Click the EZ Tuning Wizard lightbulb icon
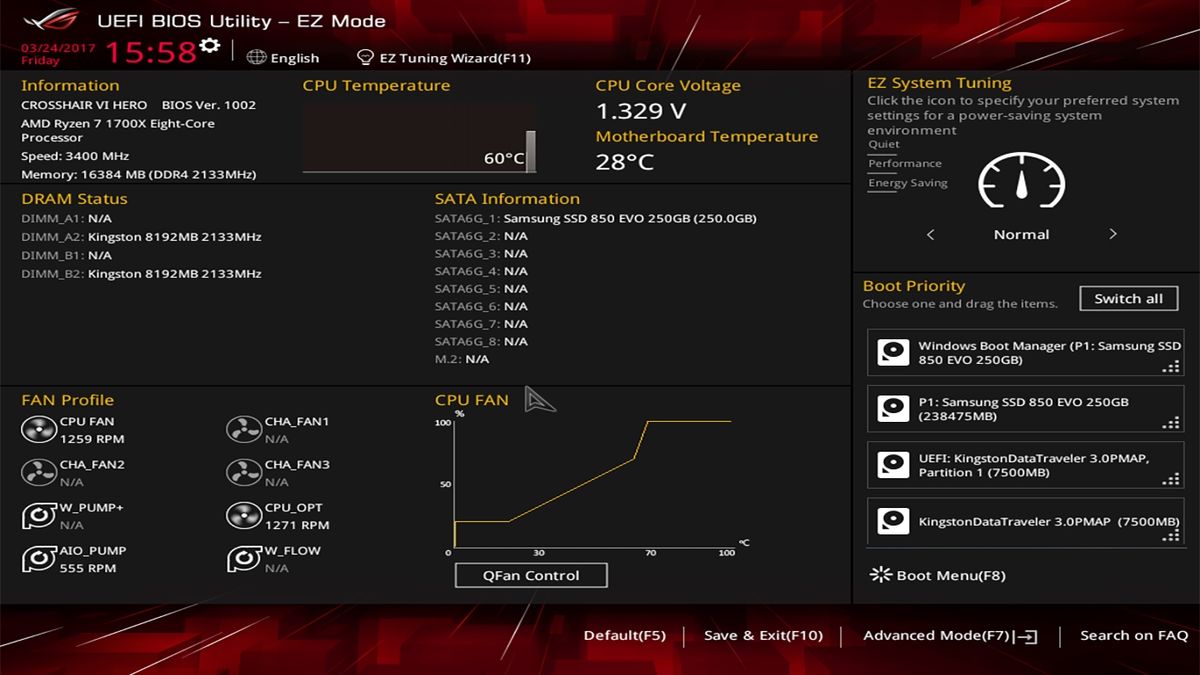The image size is (1200, 675). (x=365, y=58)
